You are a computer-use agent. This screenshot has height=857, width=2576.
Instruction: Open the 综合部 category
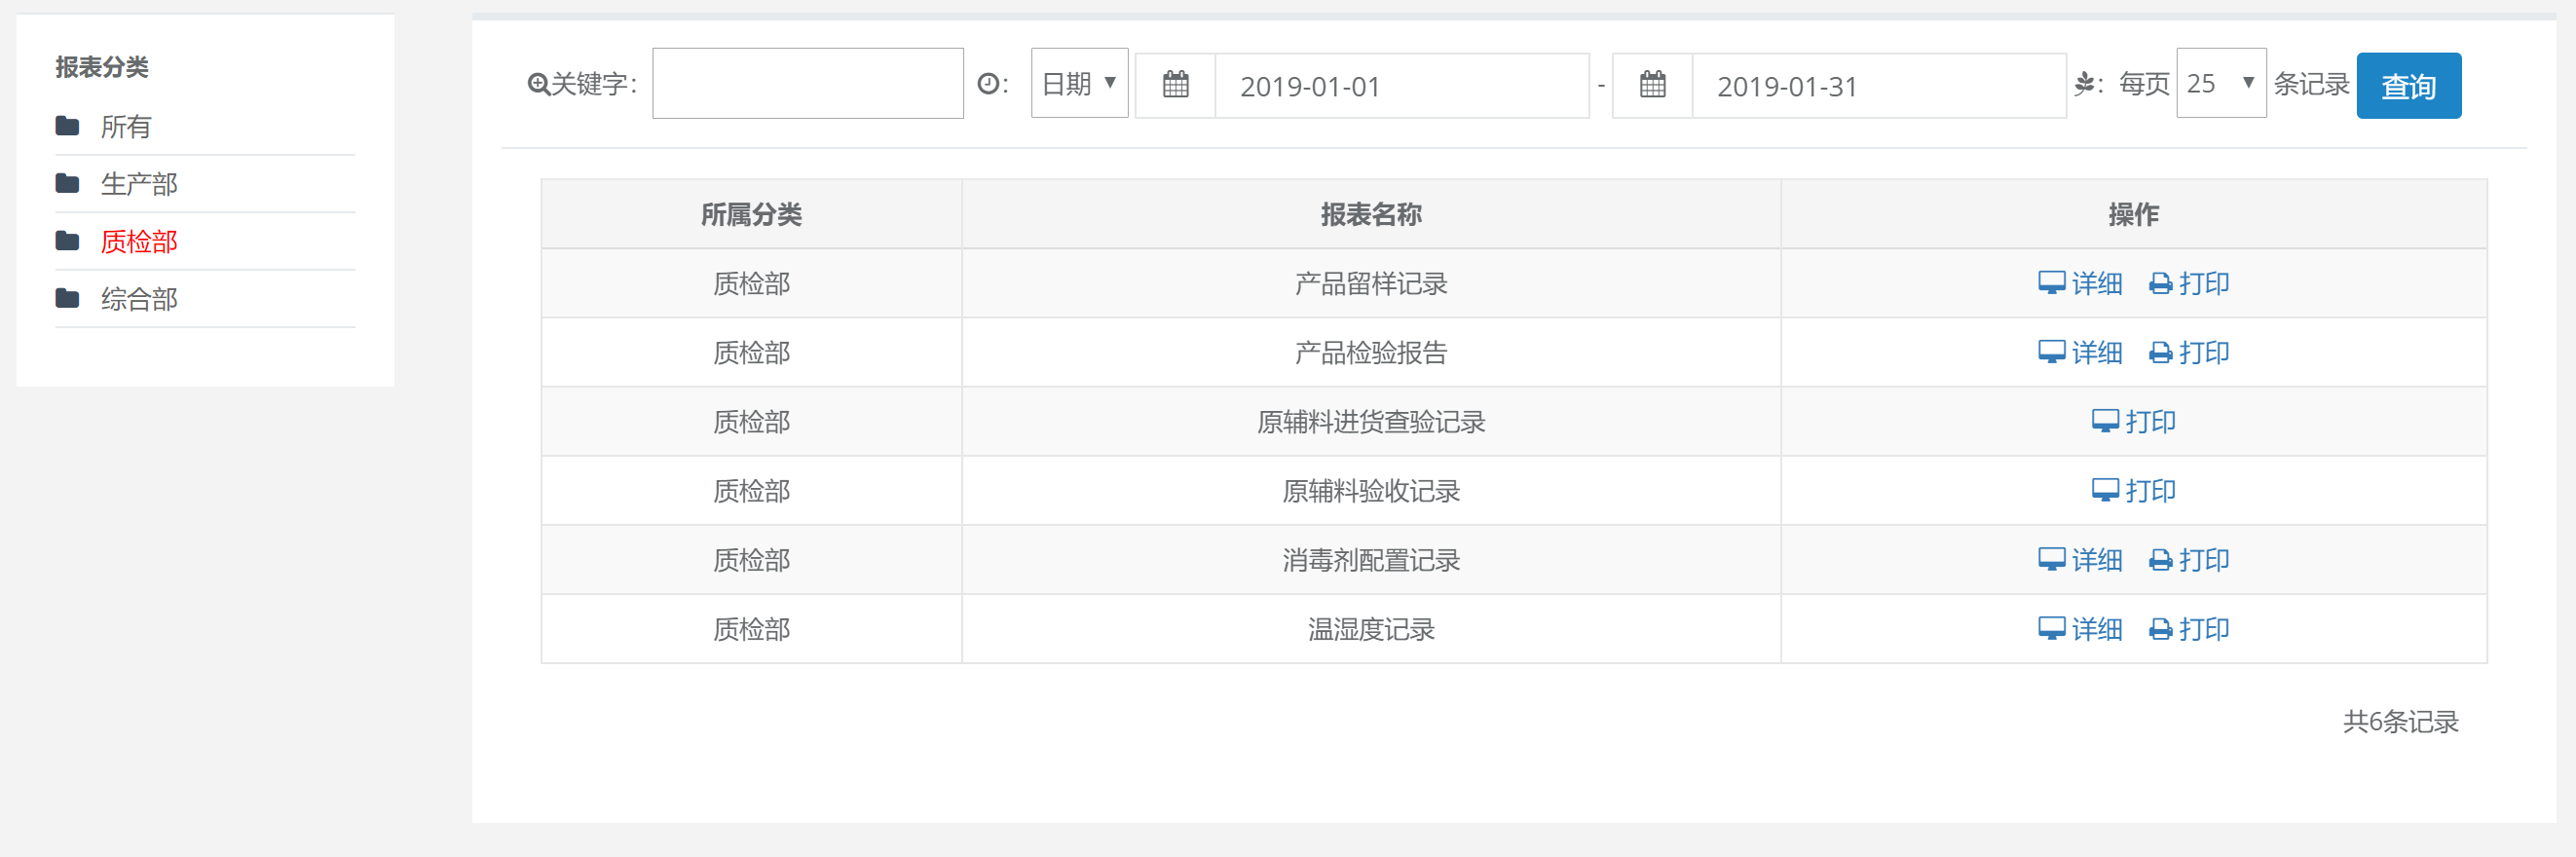pos(139,299)
